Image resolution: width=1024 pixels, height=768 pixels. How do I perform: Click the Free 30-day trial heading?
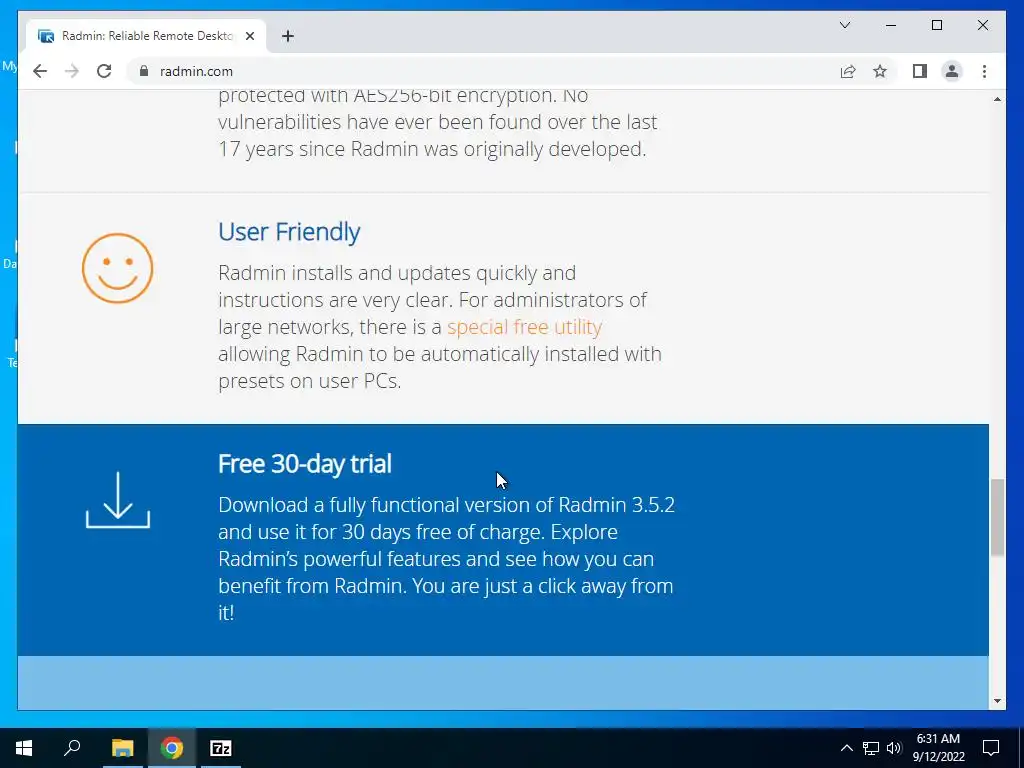(x=305, y=464)
